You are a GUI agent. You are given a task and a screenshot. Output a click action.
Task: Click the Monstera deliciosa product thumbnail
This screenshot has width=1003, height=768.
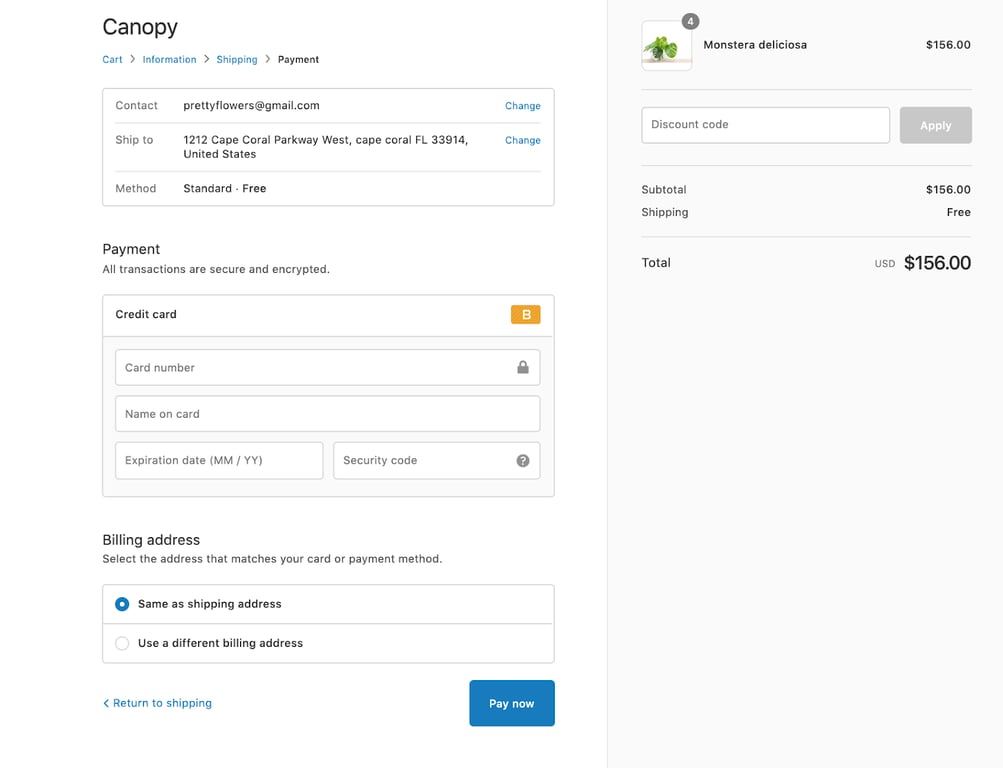click(666, 46)
